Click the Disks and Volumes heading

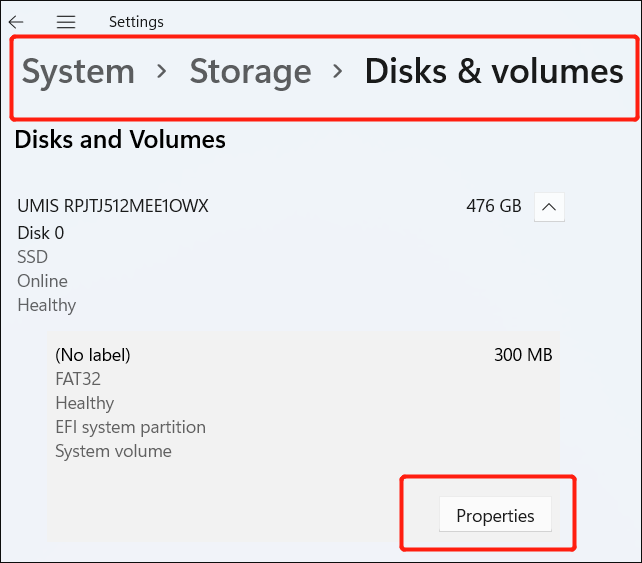pyautogui.click(x=120, y=140)
